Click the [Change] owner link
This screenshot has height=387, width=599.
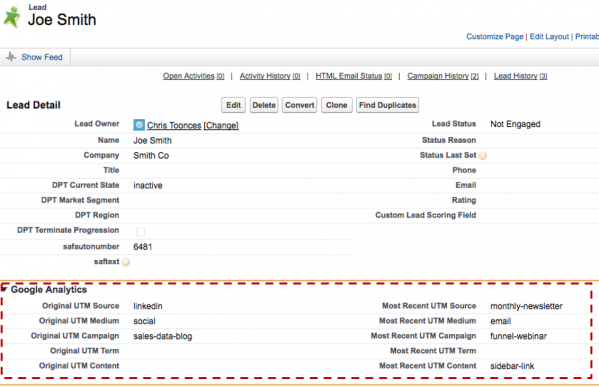click(221, 125)
